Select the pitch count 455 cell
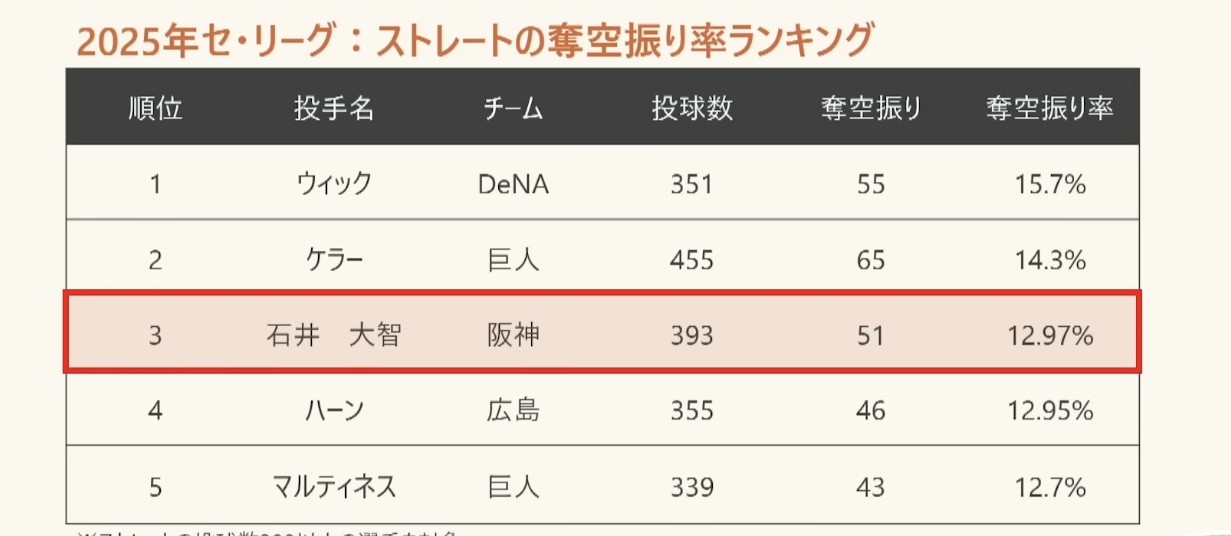This screenshot has width=1231, height=536. [x=692, y=260]
